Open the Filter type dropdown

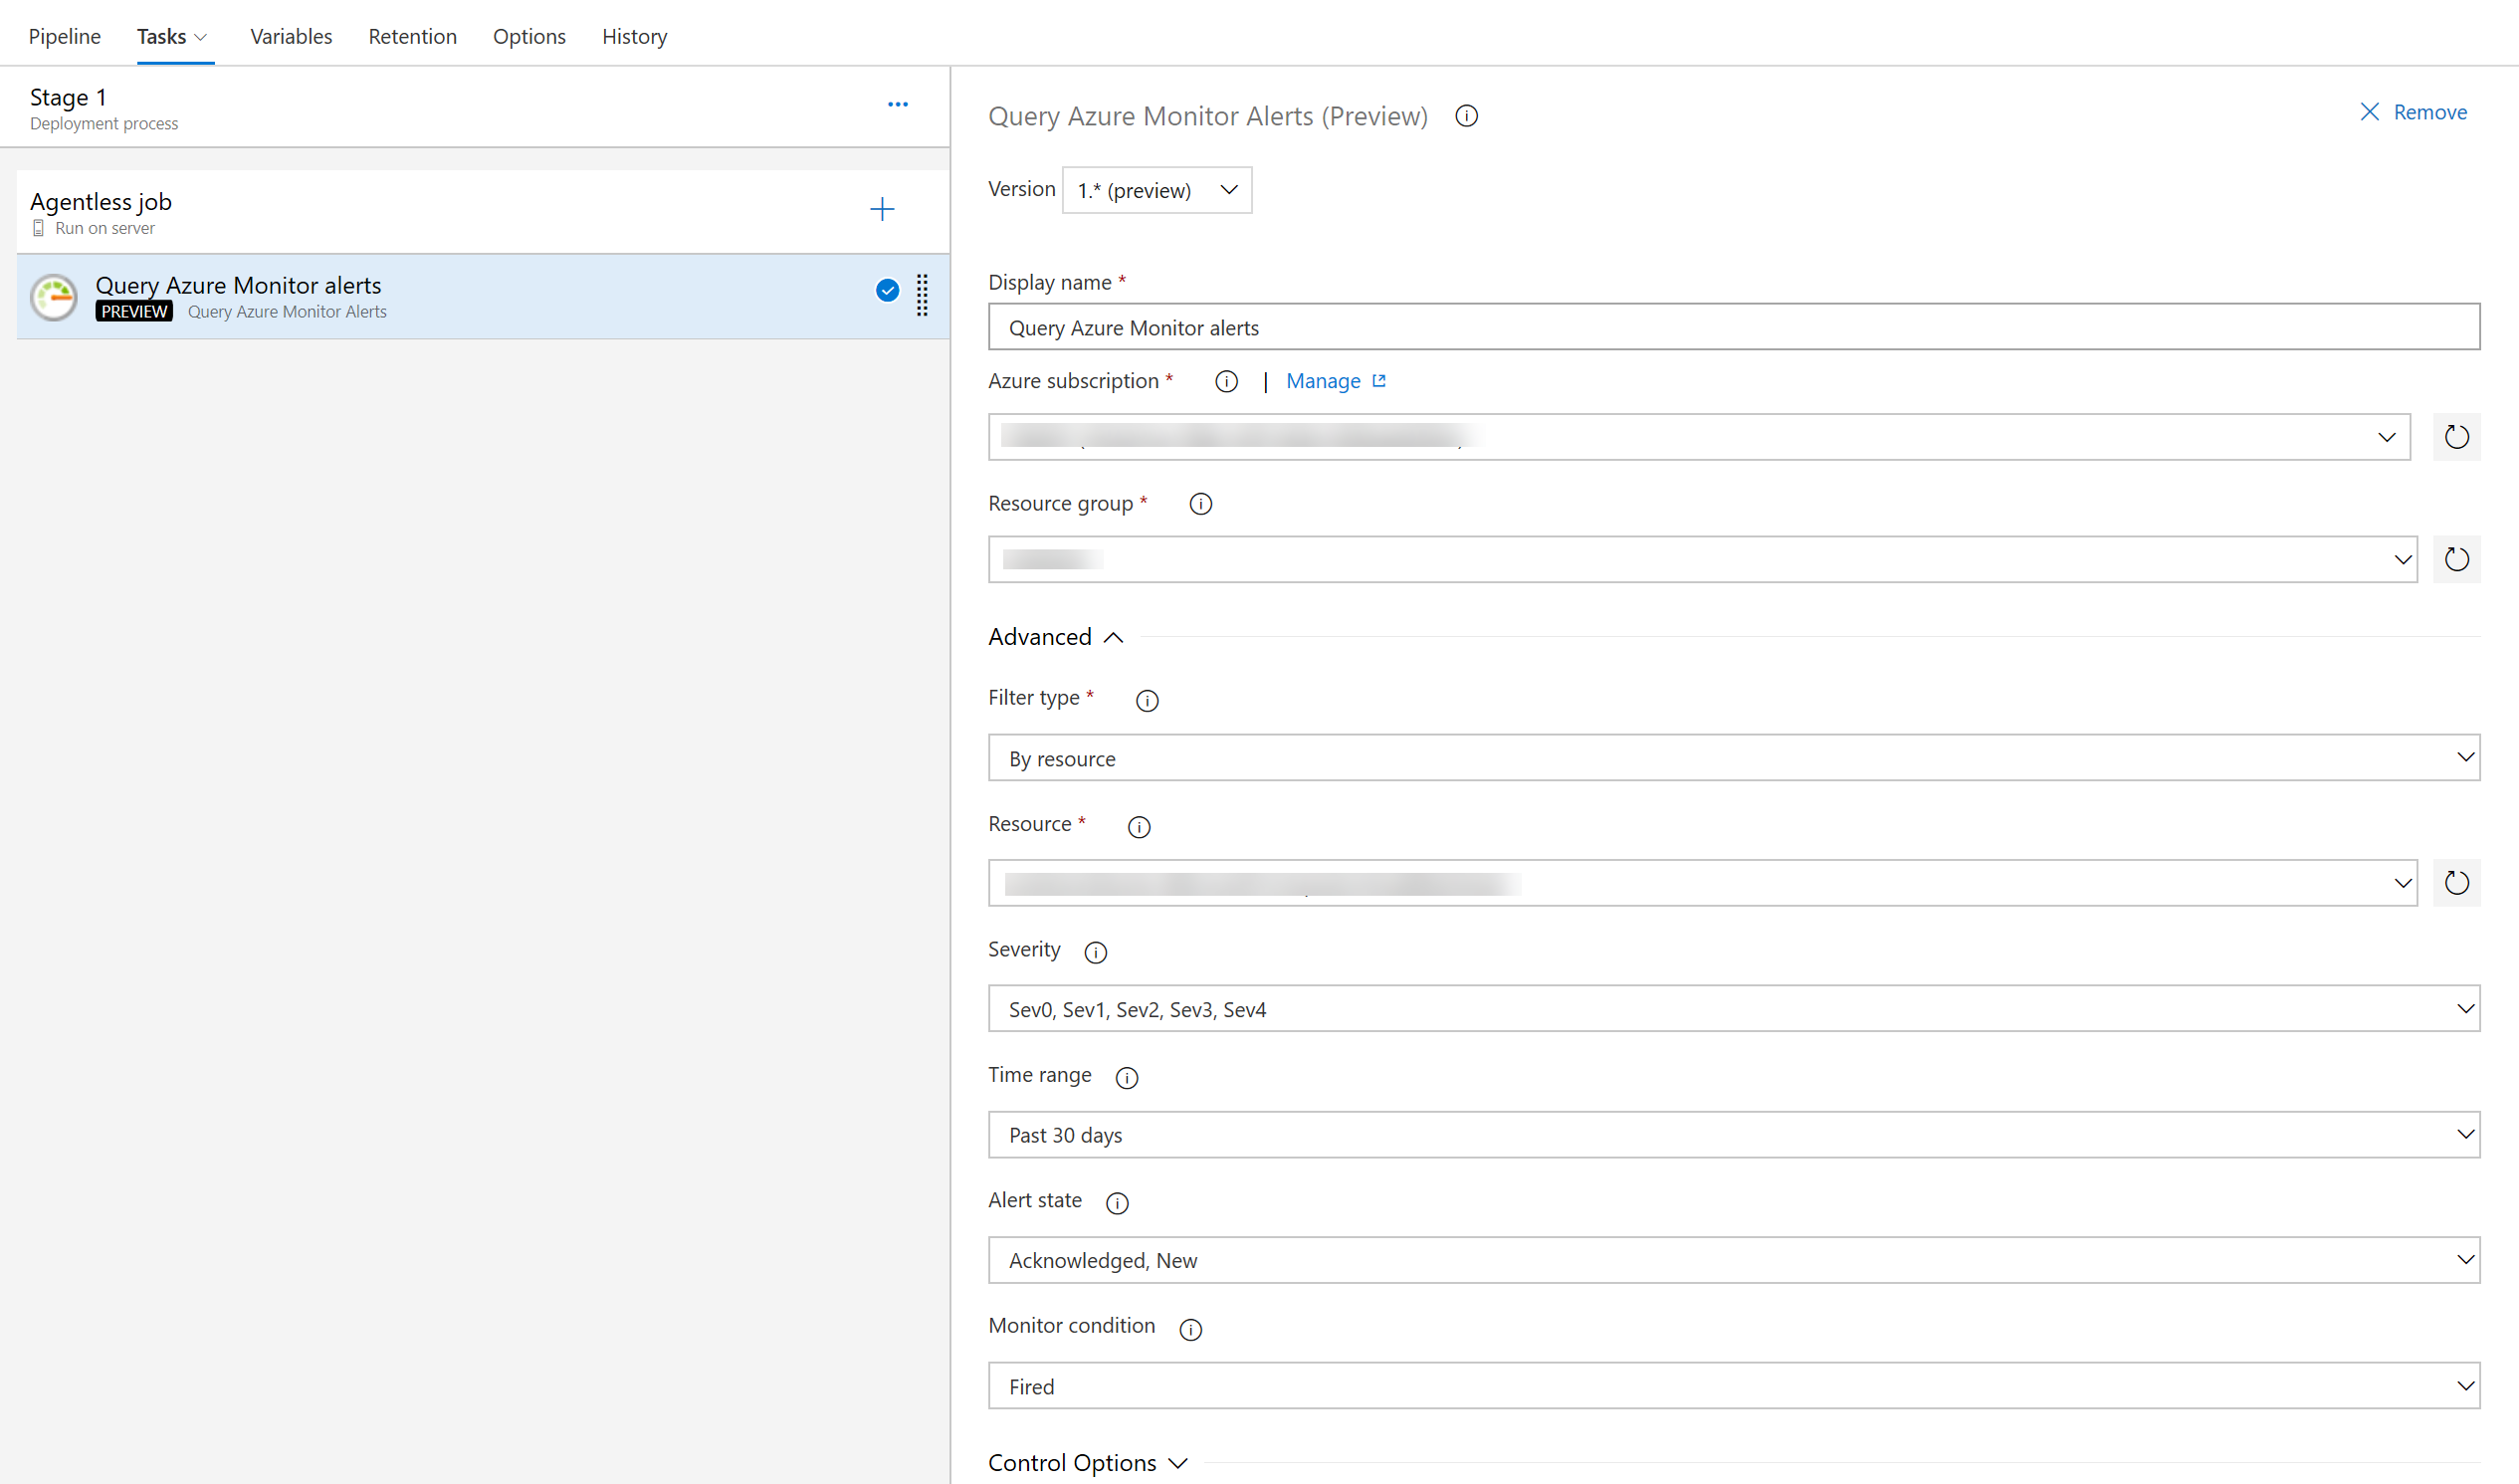tap(1737, 757)
